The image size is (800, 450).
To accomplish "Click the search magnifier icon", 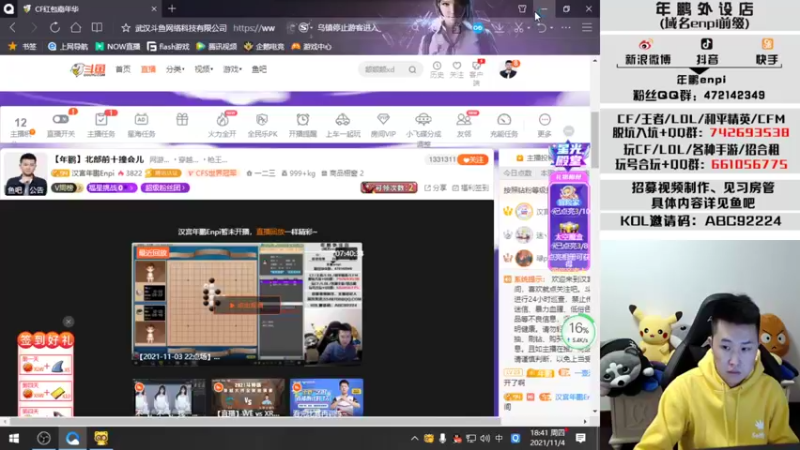I will pyautogui.click(x=412, y=69).
